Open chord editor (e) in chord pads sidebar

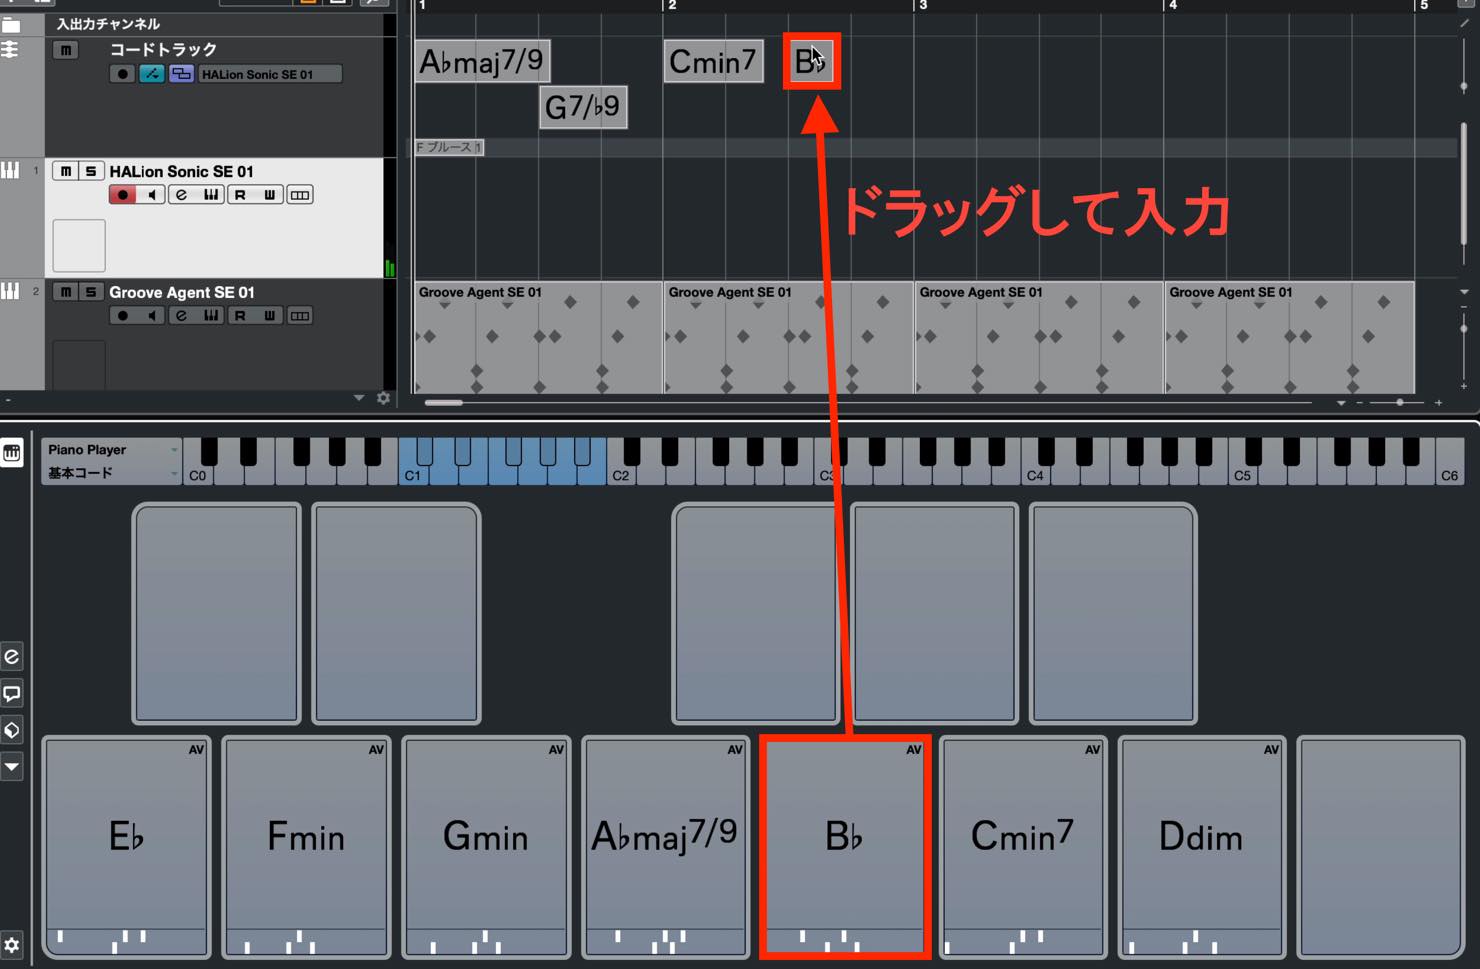(x=12, y=657)
